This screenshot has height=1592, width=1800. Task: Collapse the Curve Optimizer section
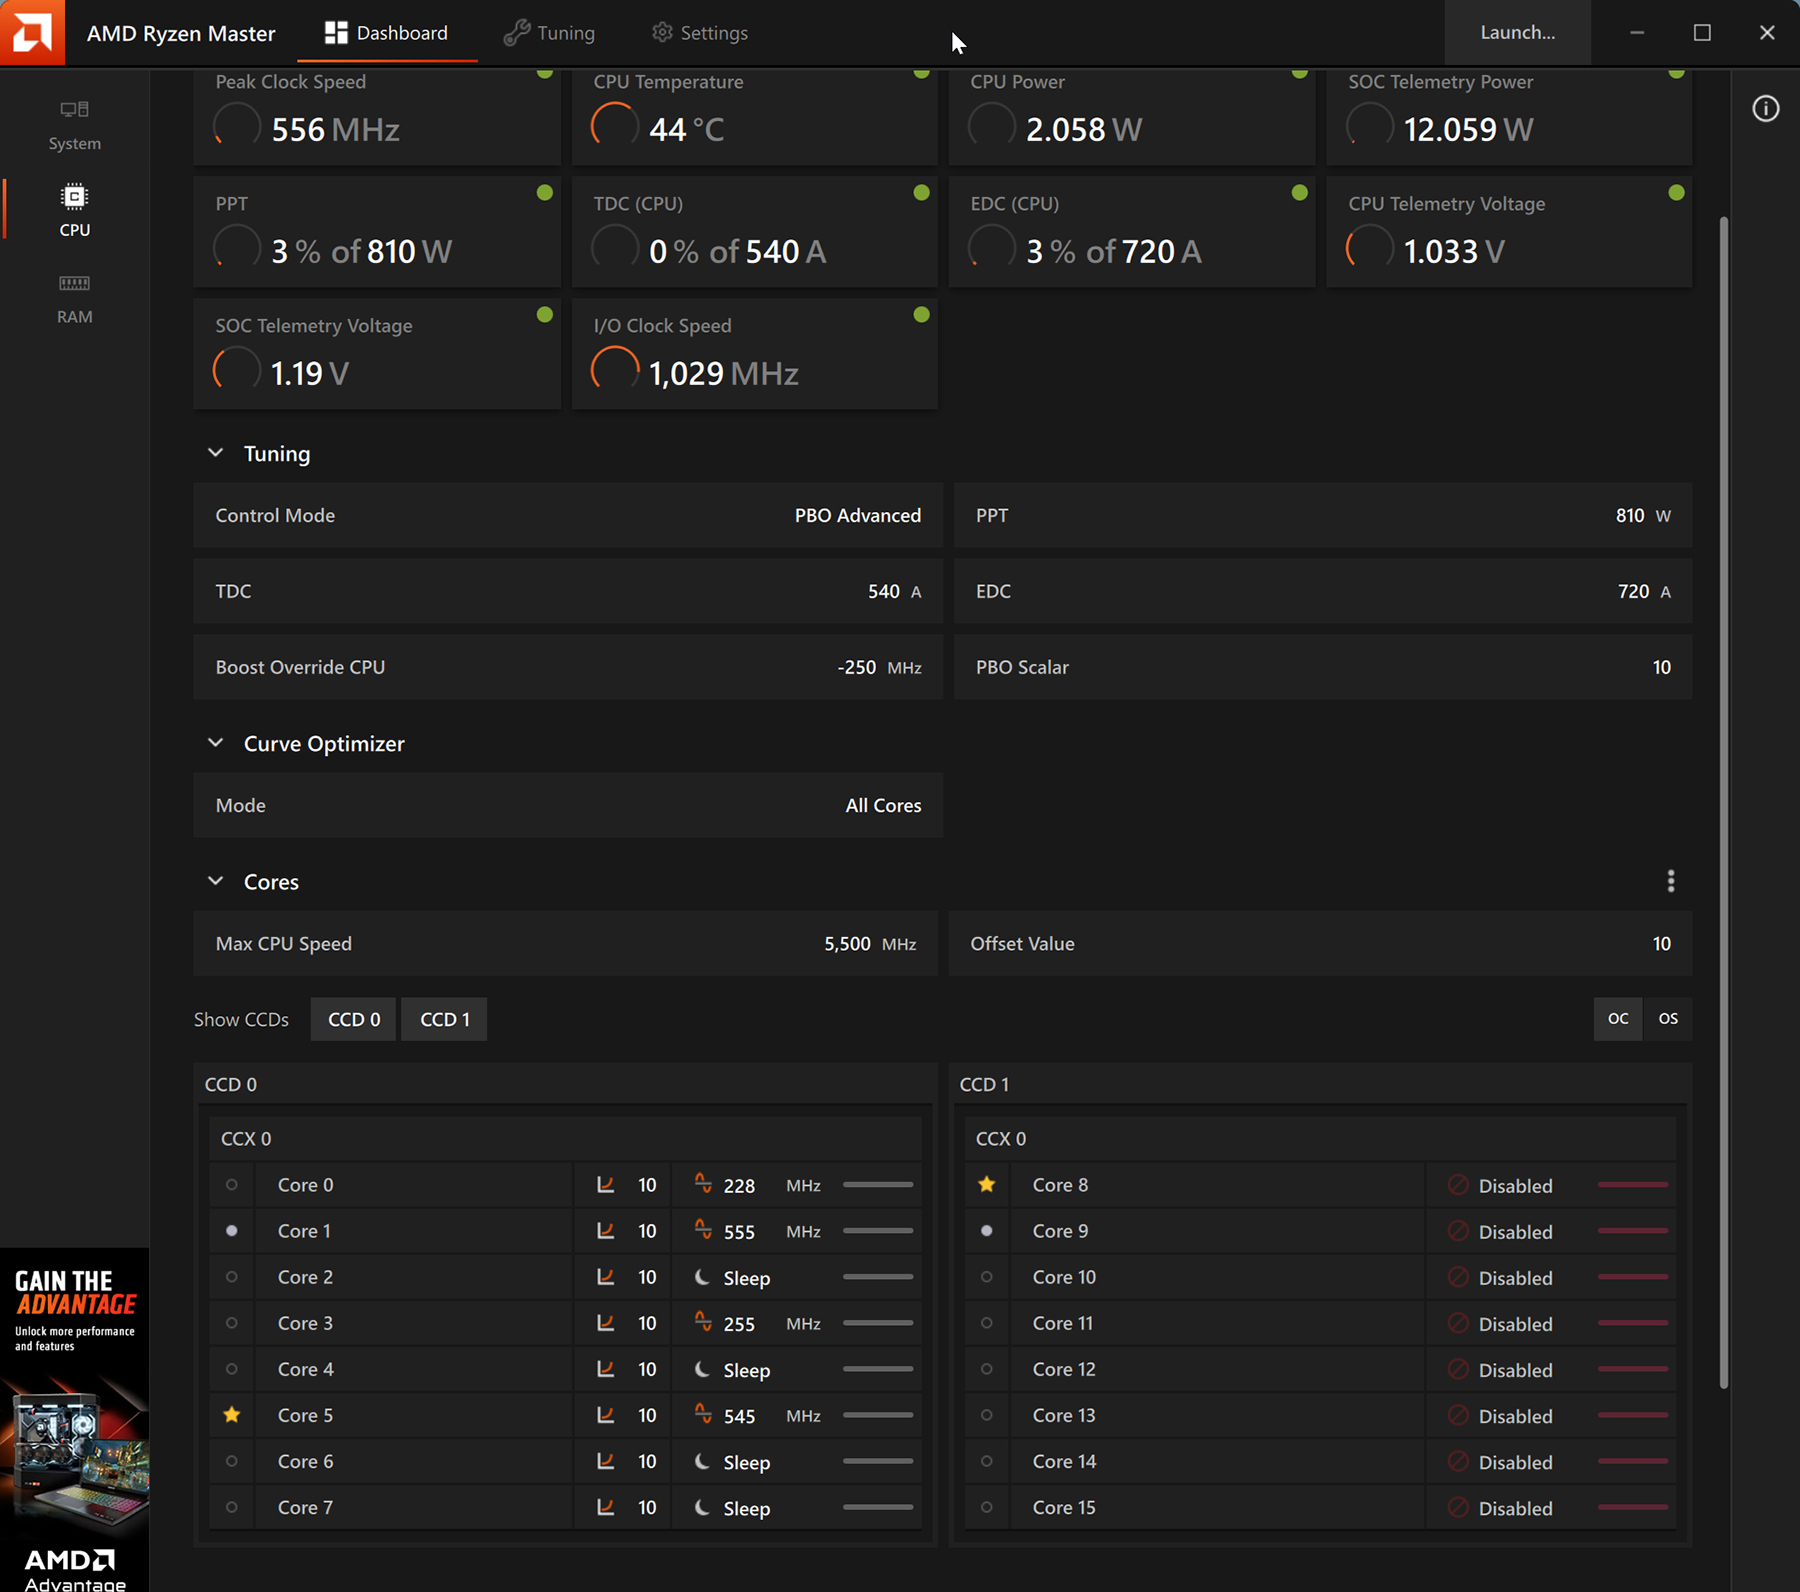(x=215, y=743)
